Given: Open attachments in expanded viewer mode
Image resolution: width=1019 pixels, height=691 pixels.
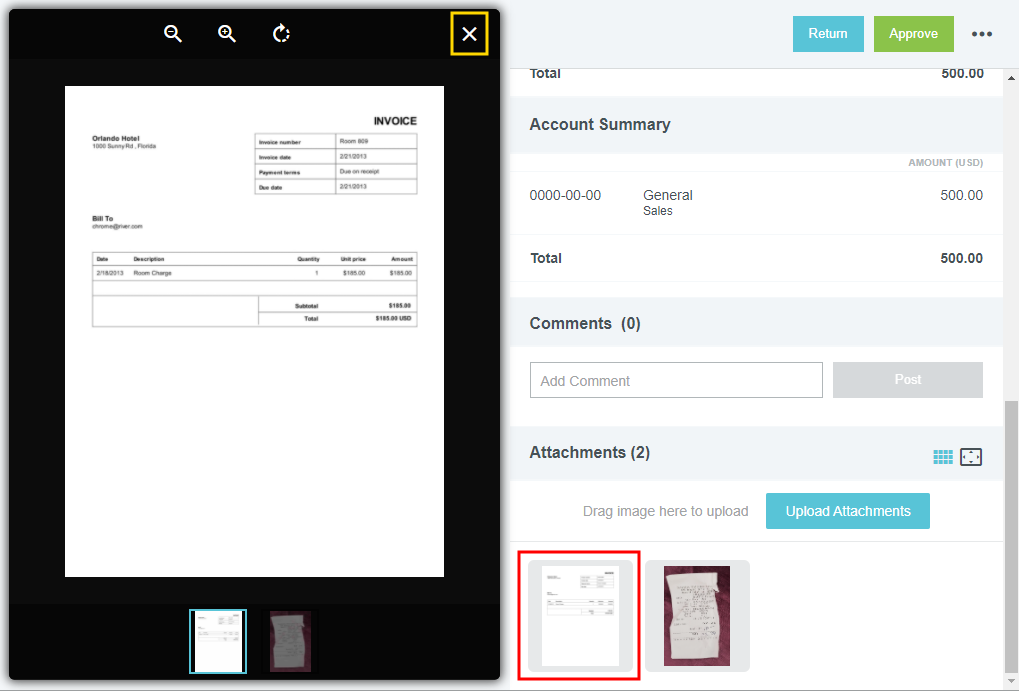Looking at the screenshot, I should tap(971, 457).
